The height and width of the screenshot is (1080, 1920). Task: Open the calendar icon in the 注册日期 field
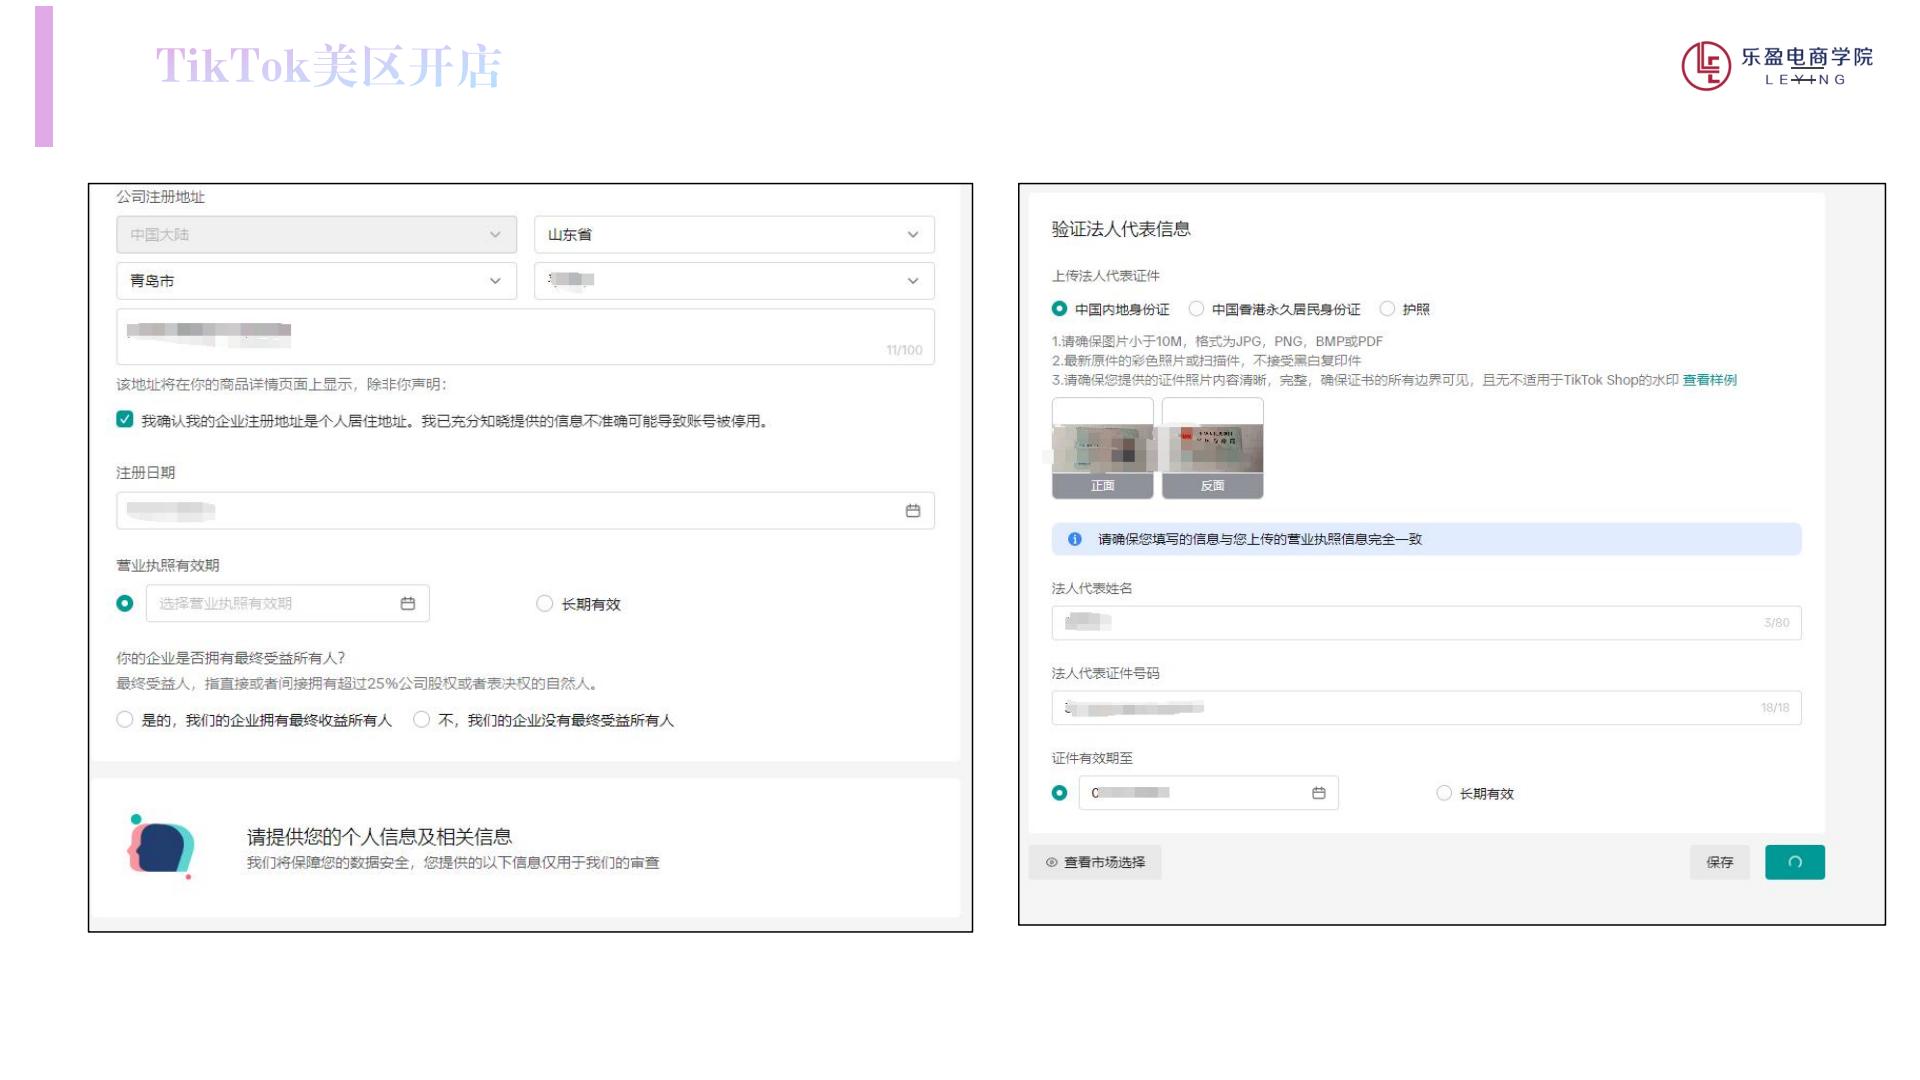[x=912, y=511]
